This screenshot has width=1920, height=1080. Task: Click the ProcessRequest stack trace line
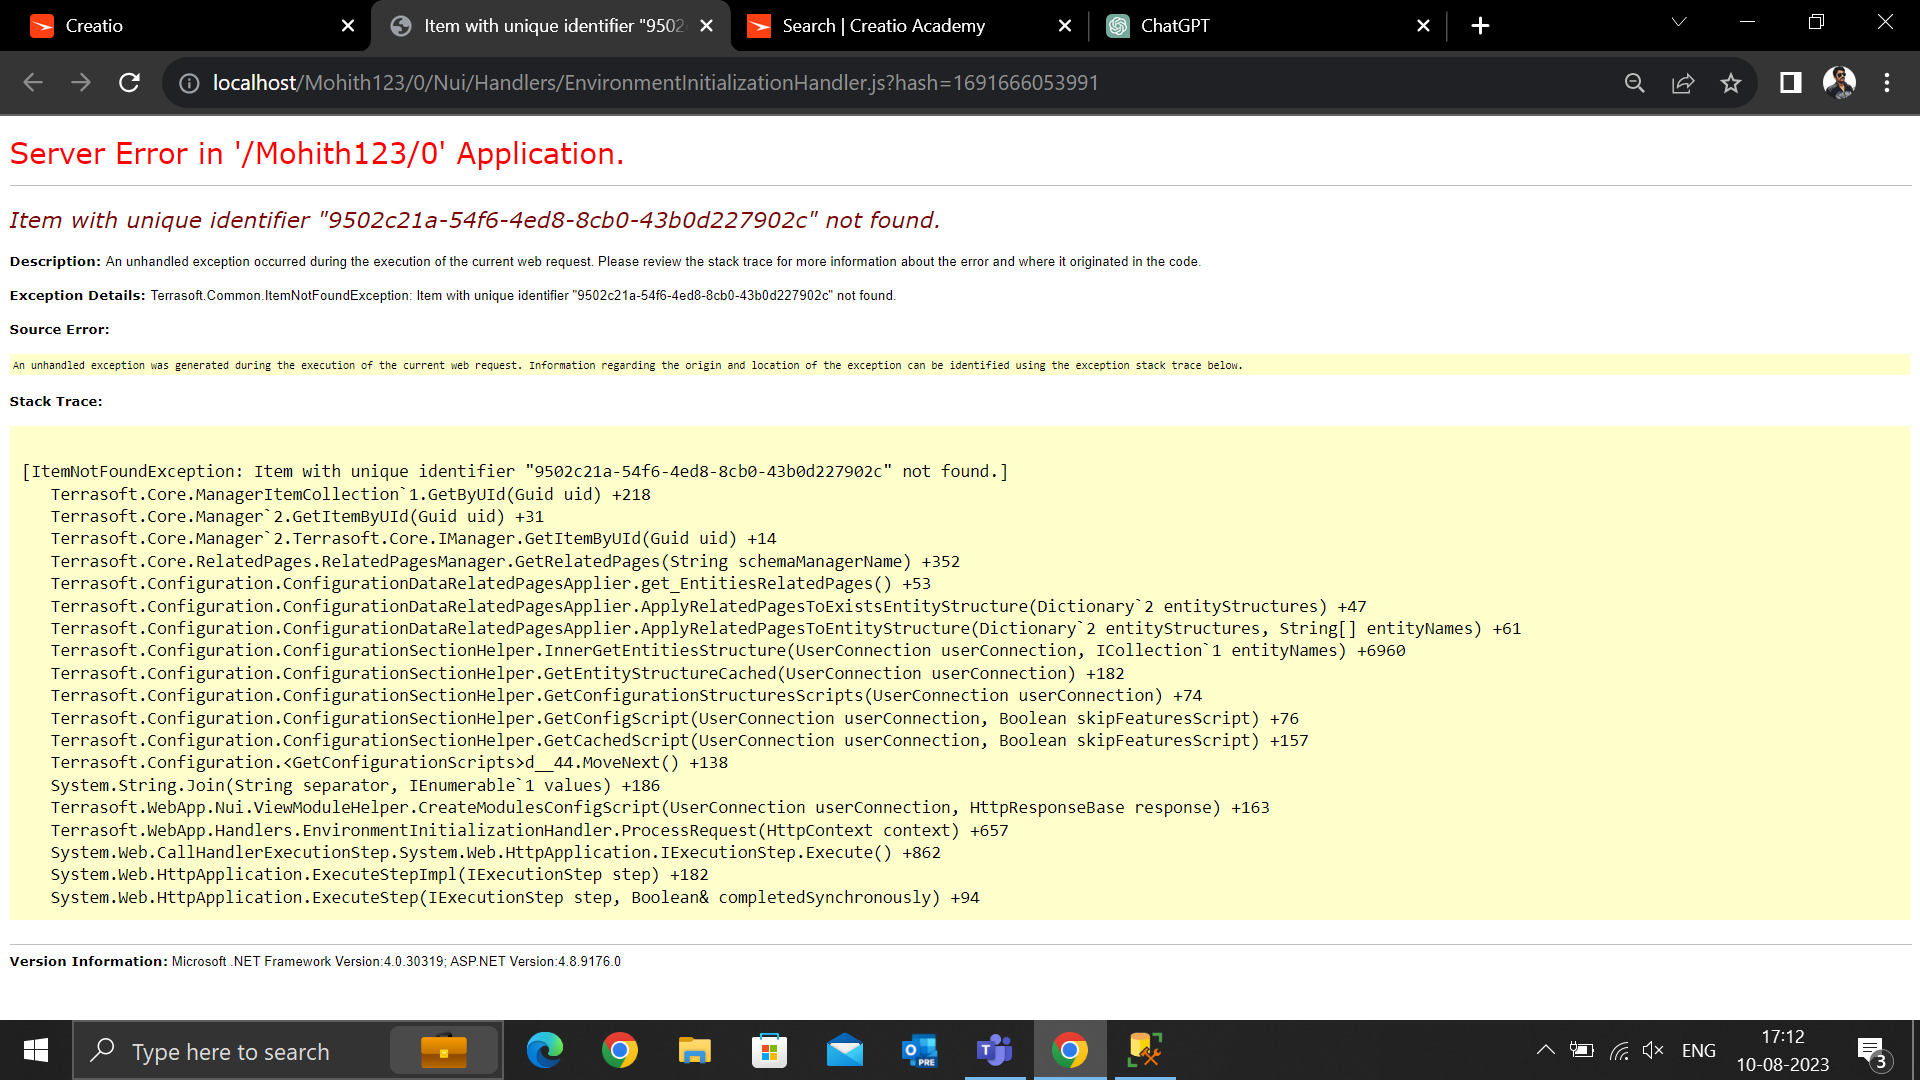coord(530,831)
